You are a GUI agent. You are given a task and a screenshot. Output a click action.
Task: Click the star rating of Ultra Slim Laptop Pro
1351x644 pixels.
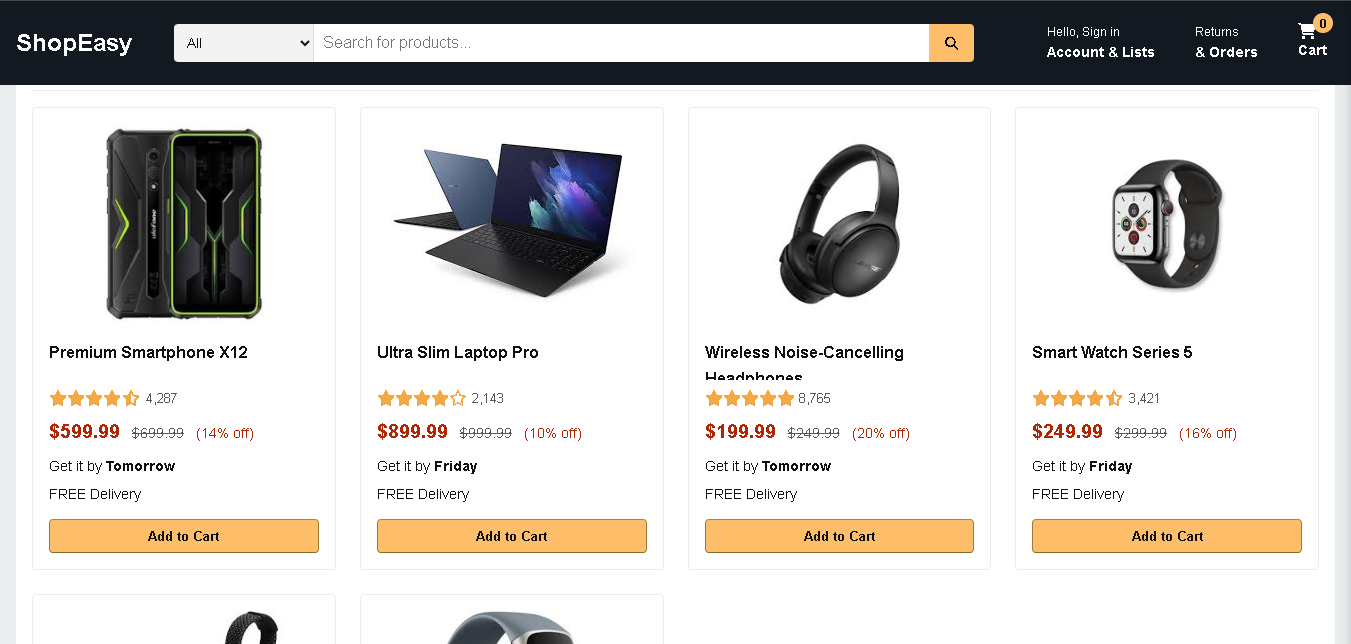coord(421,398)
